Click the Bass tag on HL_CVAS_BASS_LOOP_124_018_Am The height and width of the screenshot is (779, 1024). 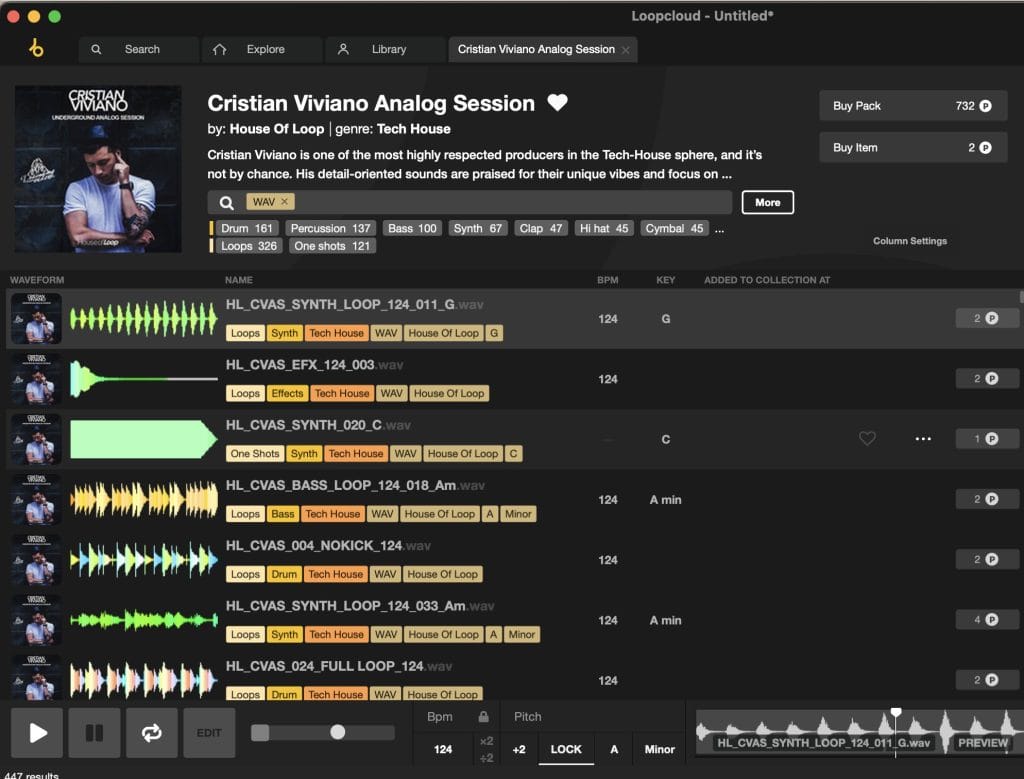coord(283,514)
